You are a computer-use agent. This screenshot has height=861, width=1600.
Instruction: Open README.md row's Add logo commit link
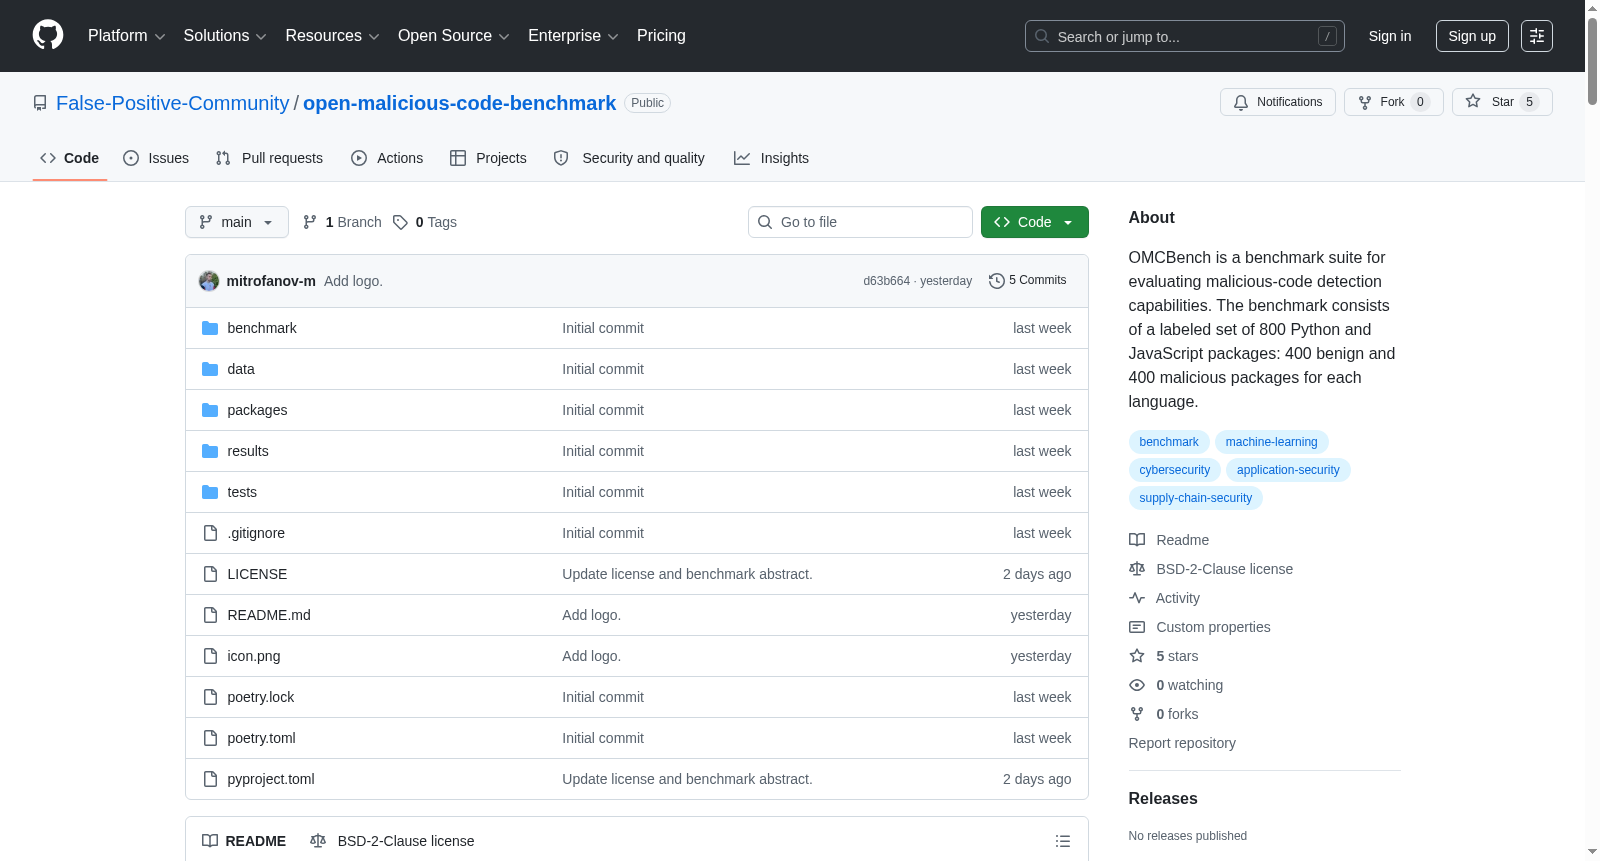click(x=591, y=615)
